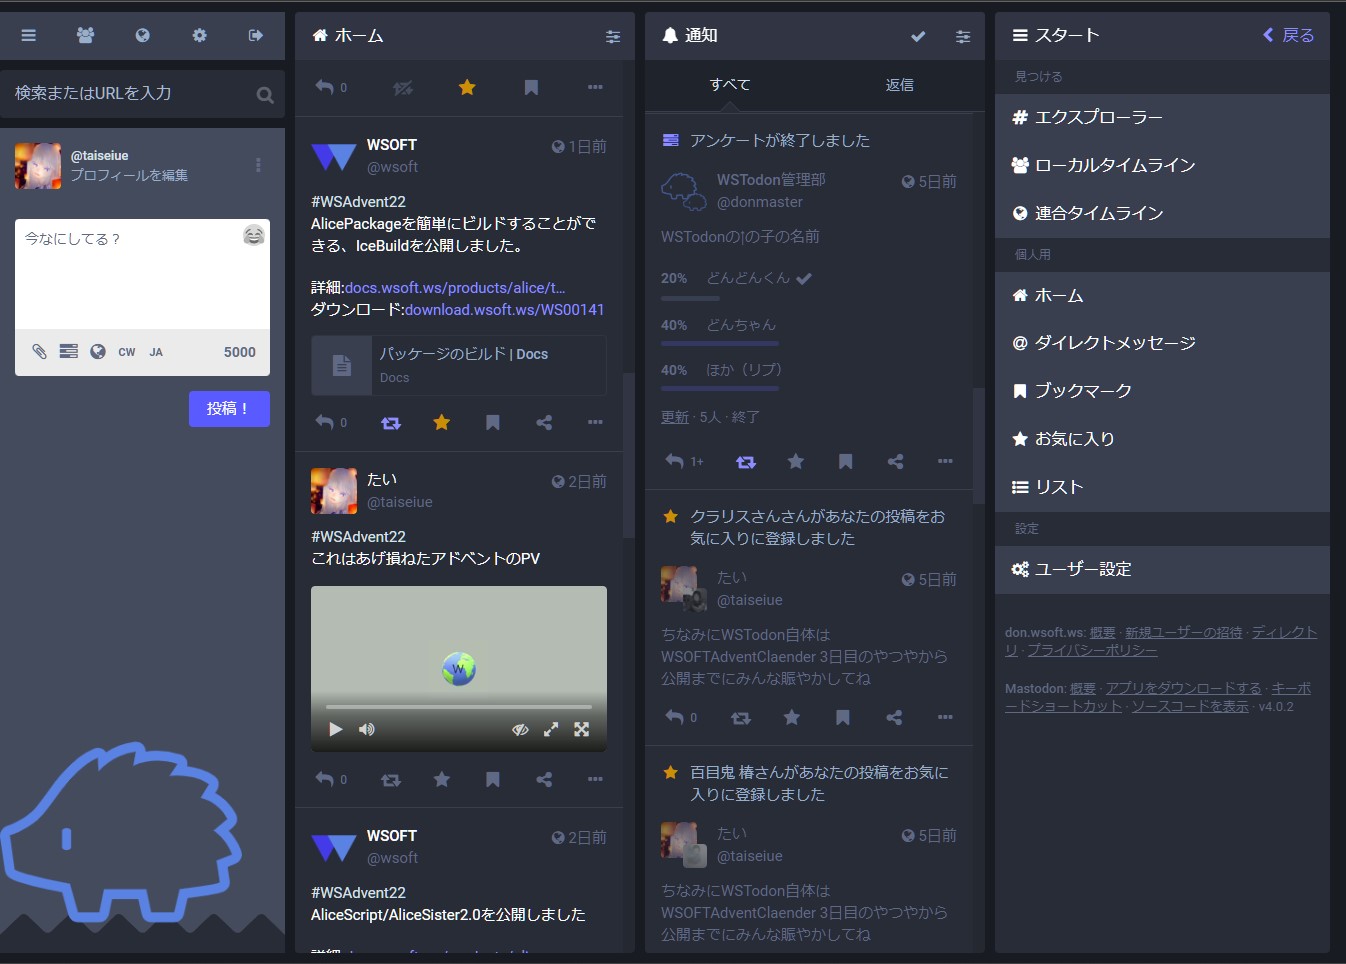Screen dimensions: 1346x964
Task: Open the more options menu on WSOFT's post
Action: pos(595,422)
